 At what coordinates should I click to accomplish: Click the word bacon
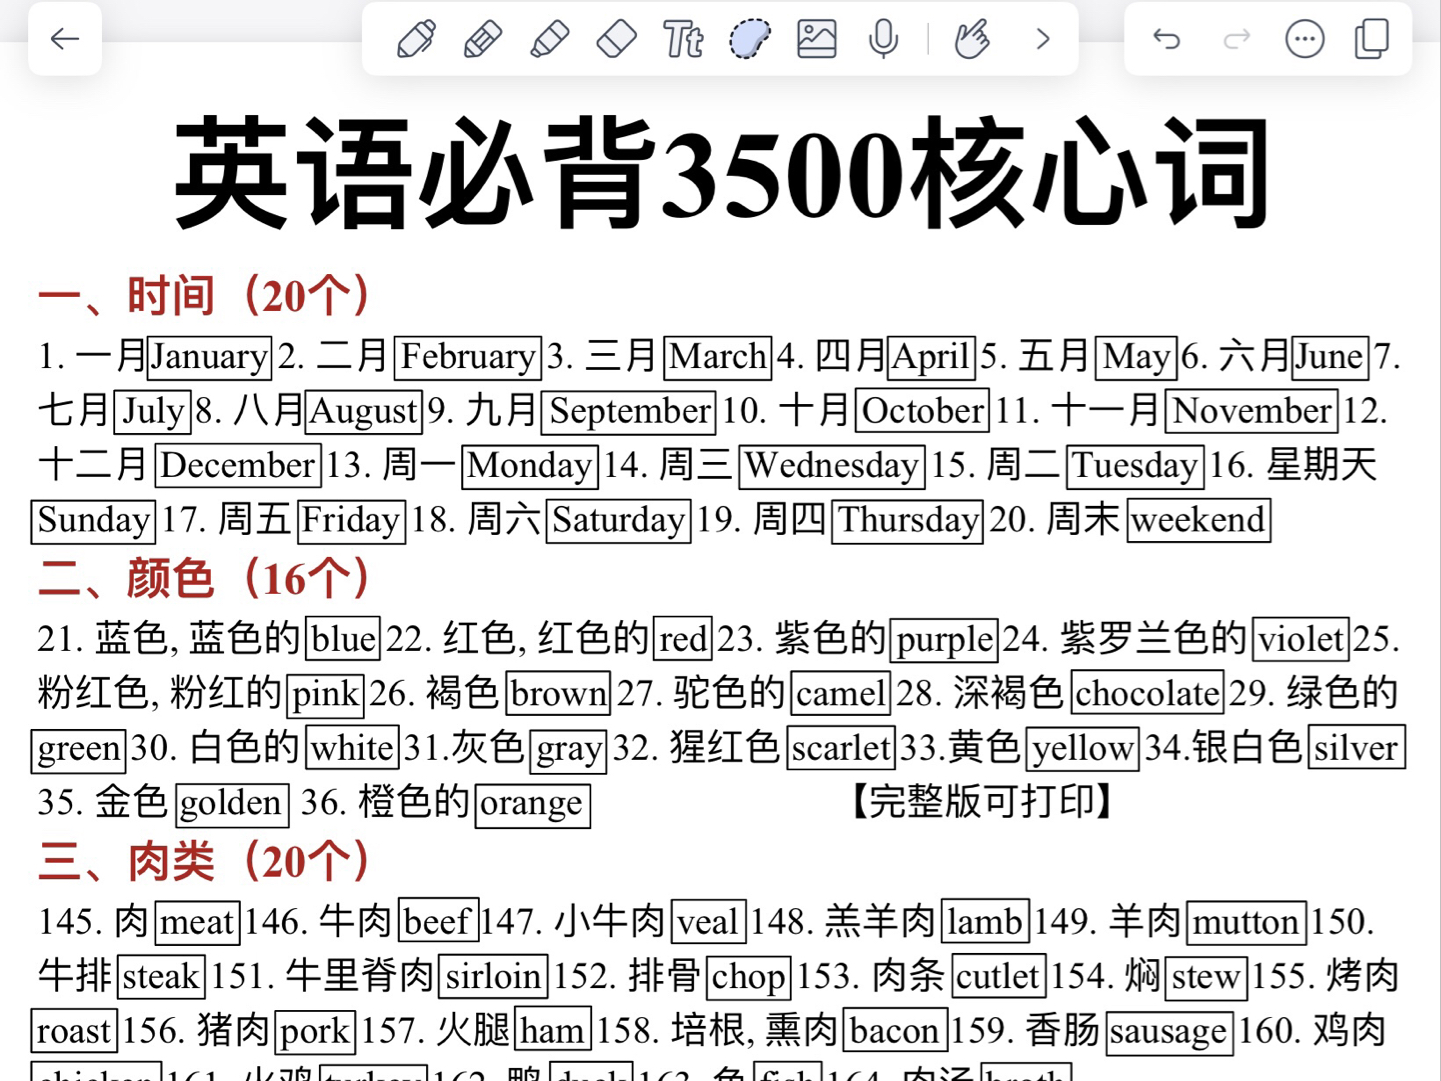pos(894,1032)
